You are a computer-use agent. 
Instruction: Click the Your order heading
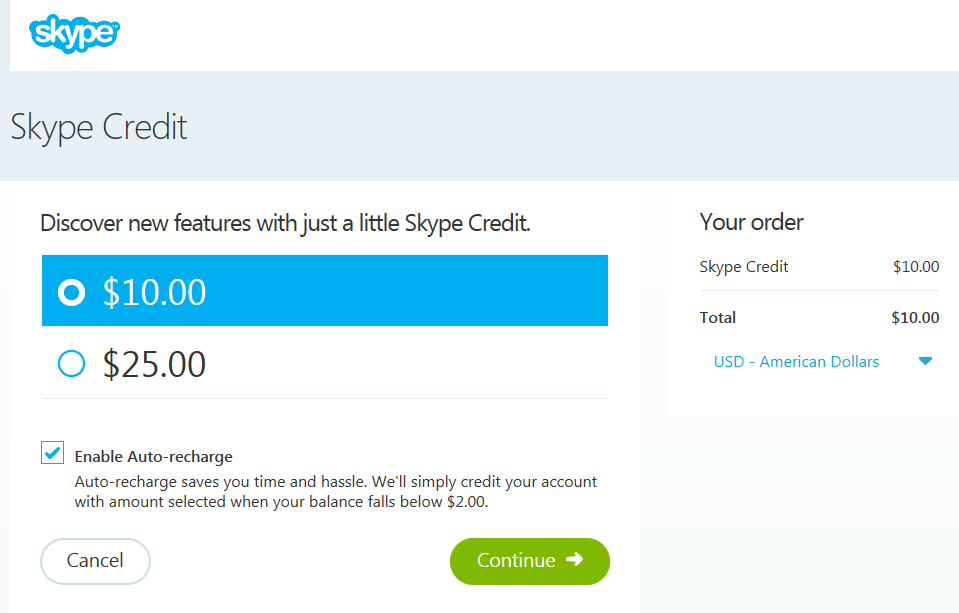751,222
